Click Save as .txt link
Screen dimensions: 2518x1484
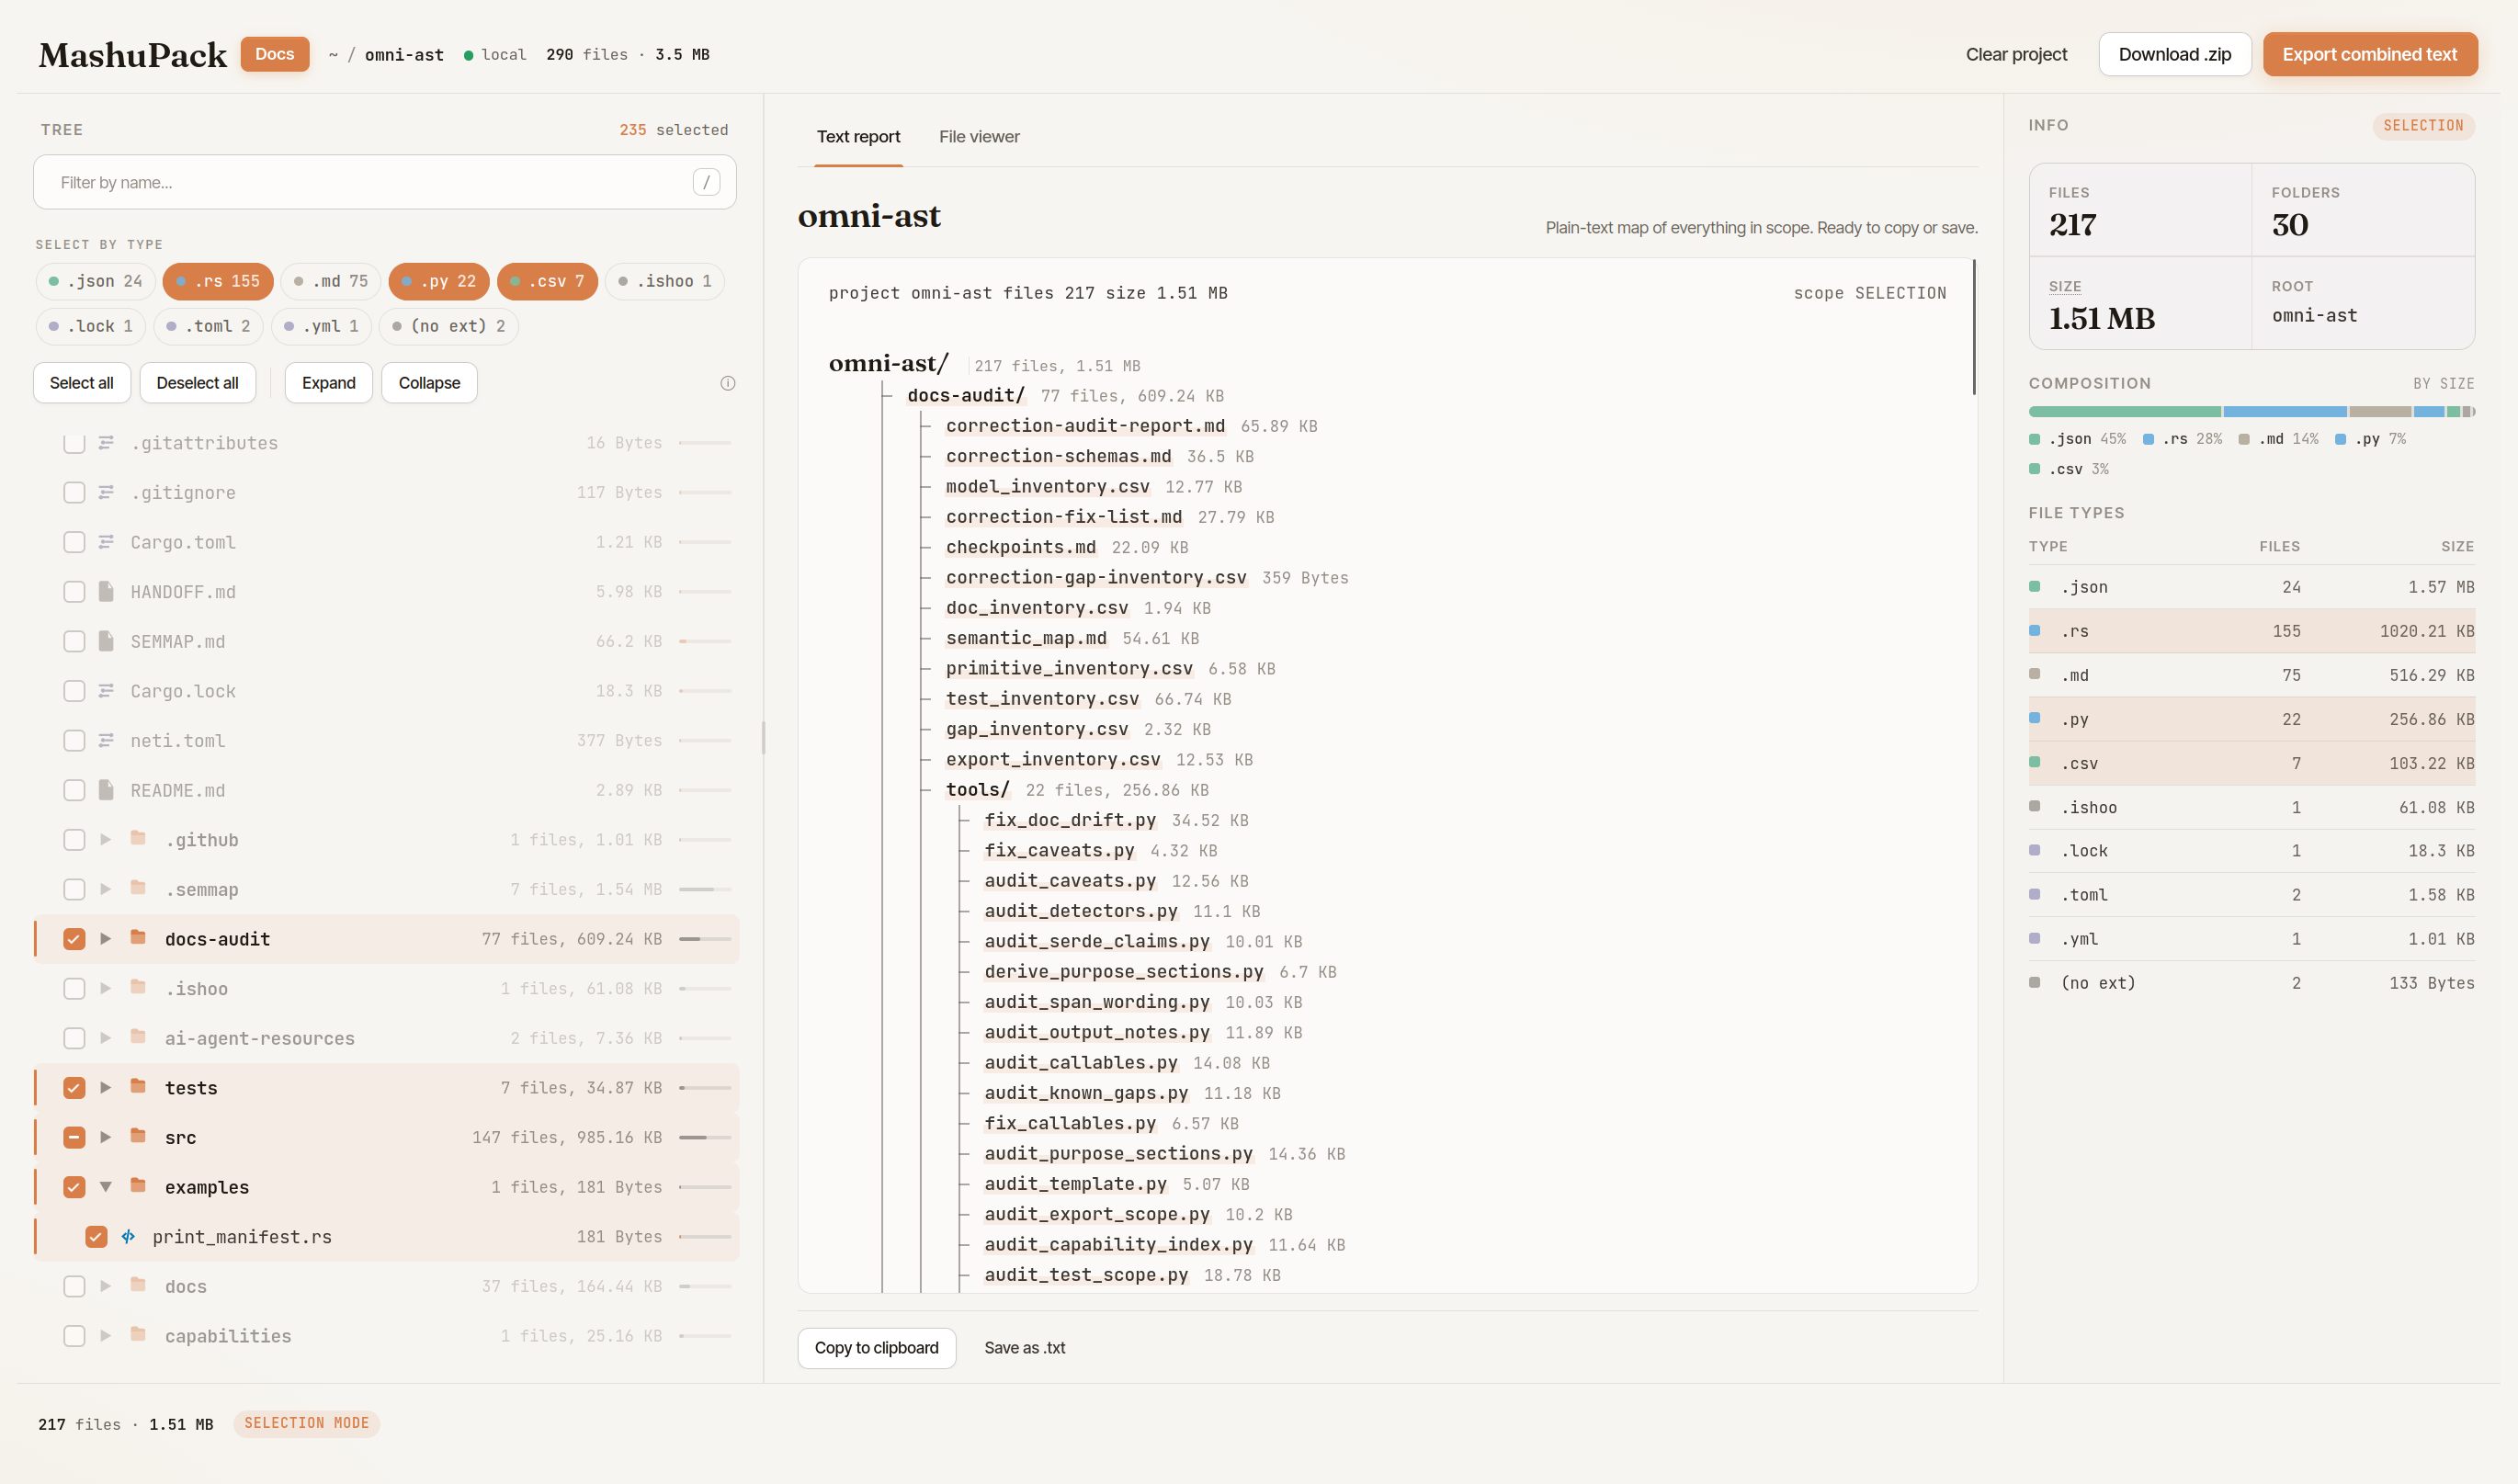[x=1024, y=1347]
